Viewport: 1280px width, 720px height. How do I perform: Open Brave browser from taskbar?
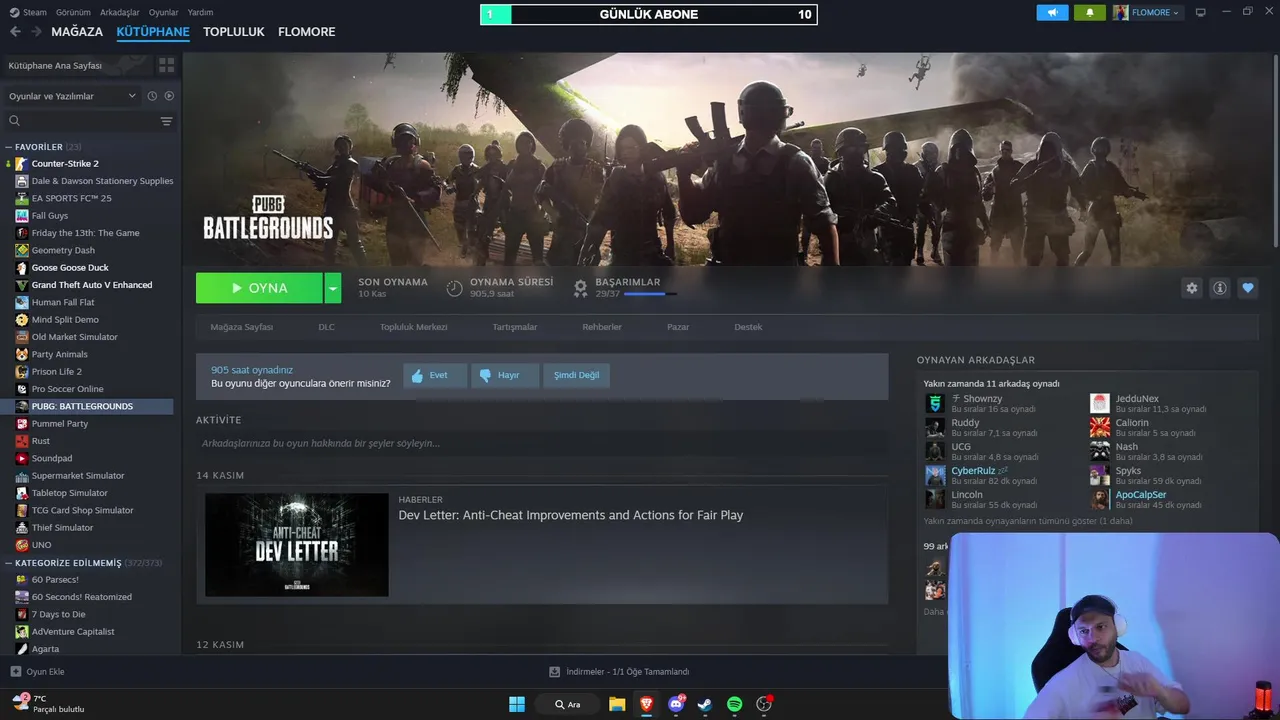click(646, 704)
